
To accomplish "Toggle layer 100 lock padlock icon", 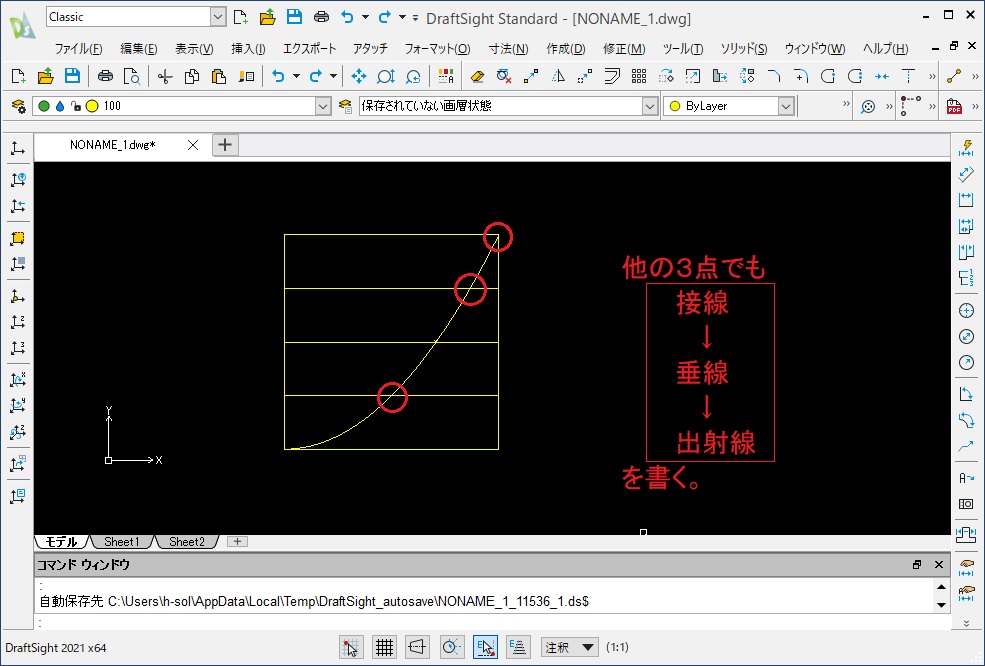I will (x=76, y=106).
